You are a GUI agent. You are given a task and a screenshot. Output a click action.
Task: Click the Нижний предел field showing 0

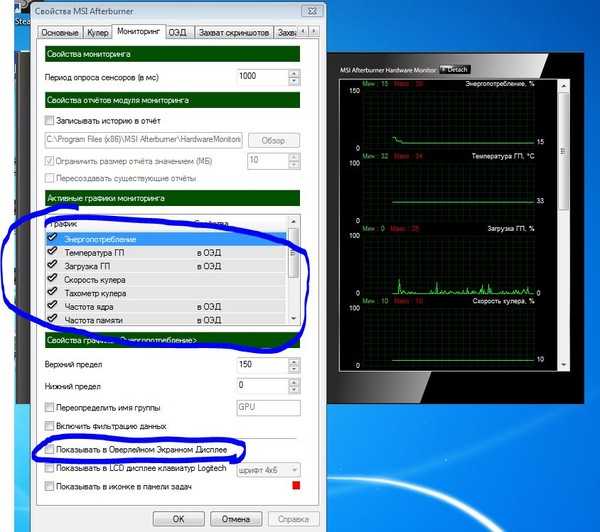[262, 386]
